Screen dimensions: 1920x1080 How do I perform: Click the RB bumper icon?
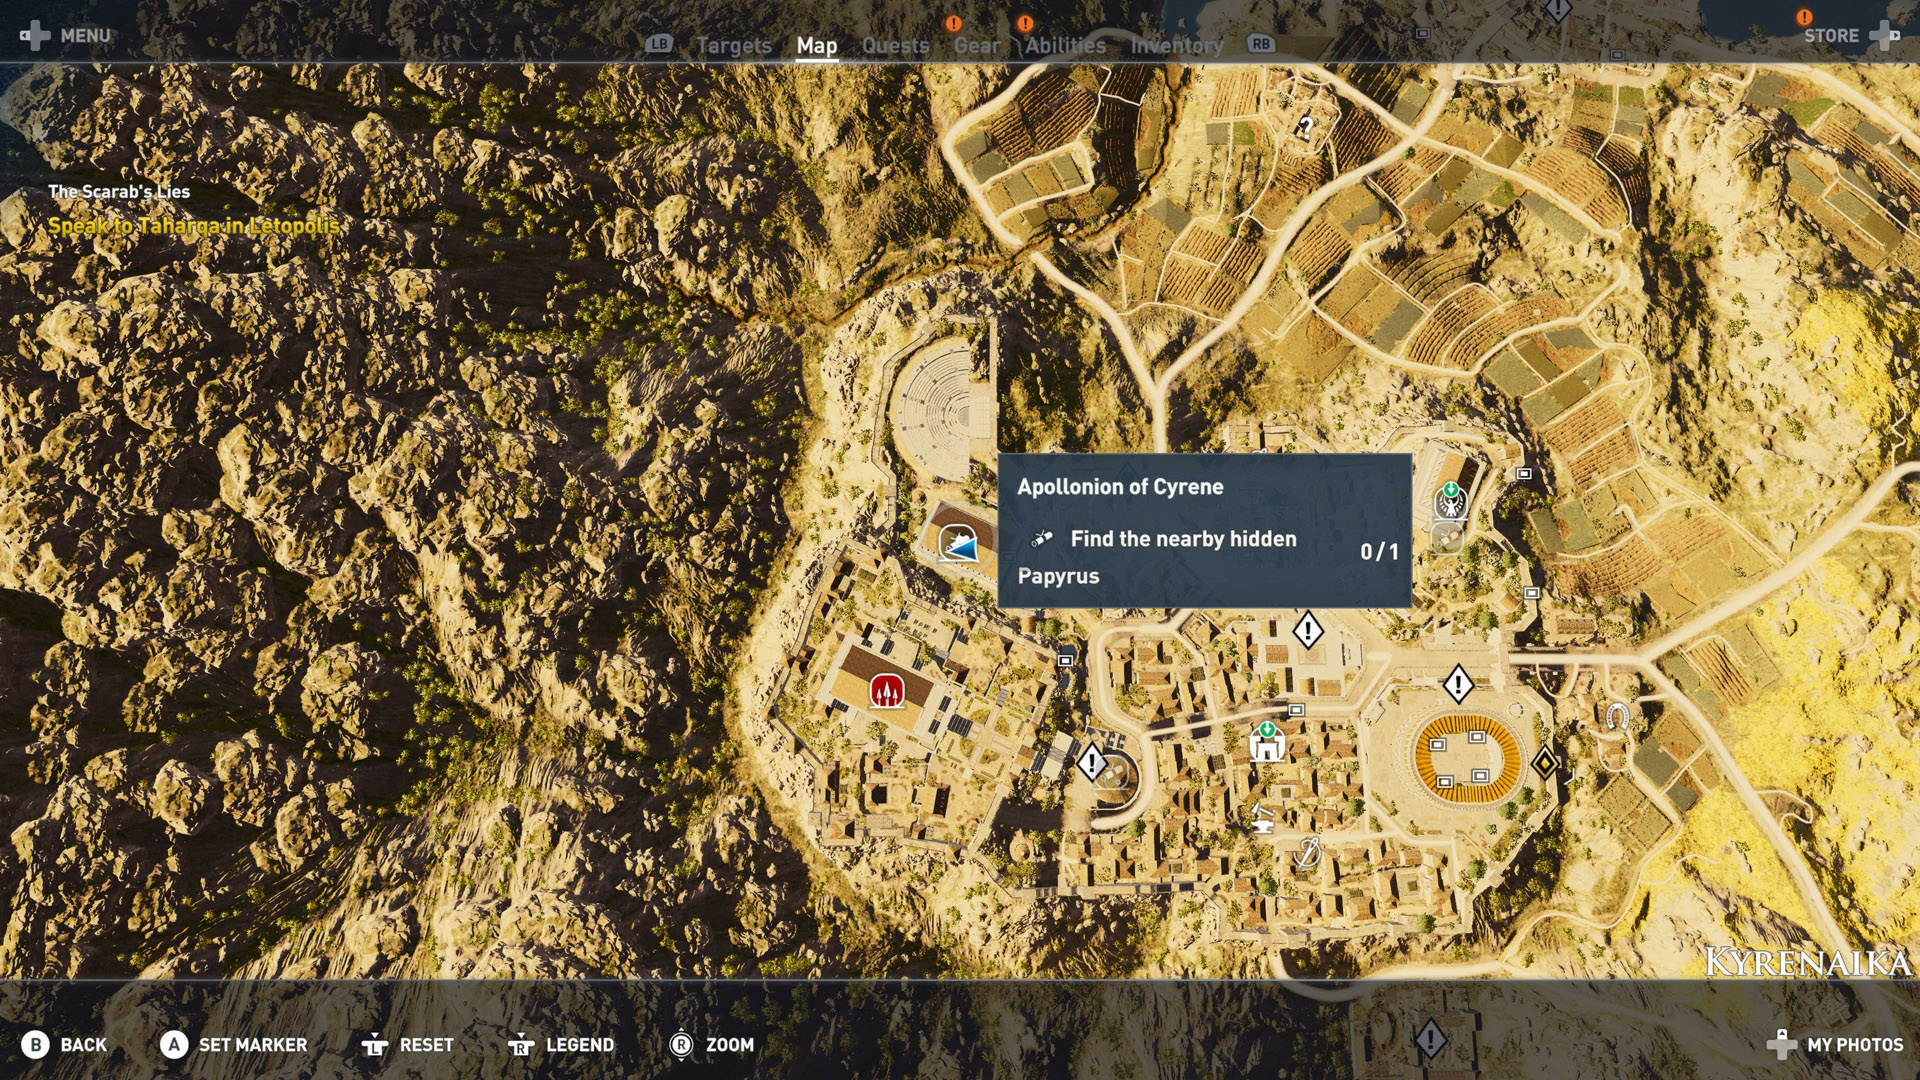click(x=1261, y=44)
